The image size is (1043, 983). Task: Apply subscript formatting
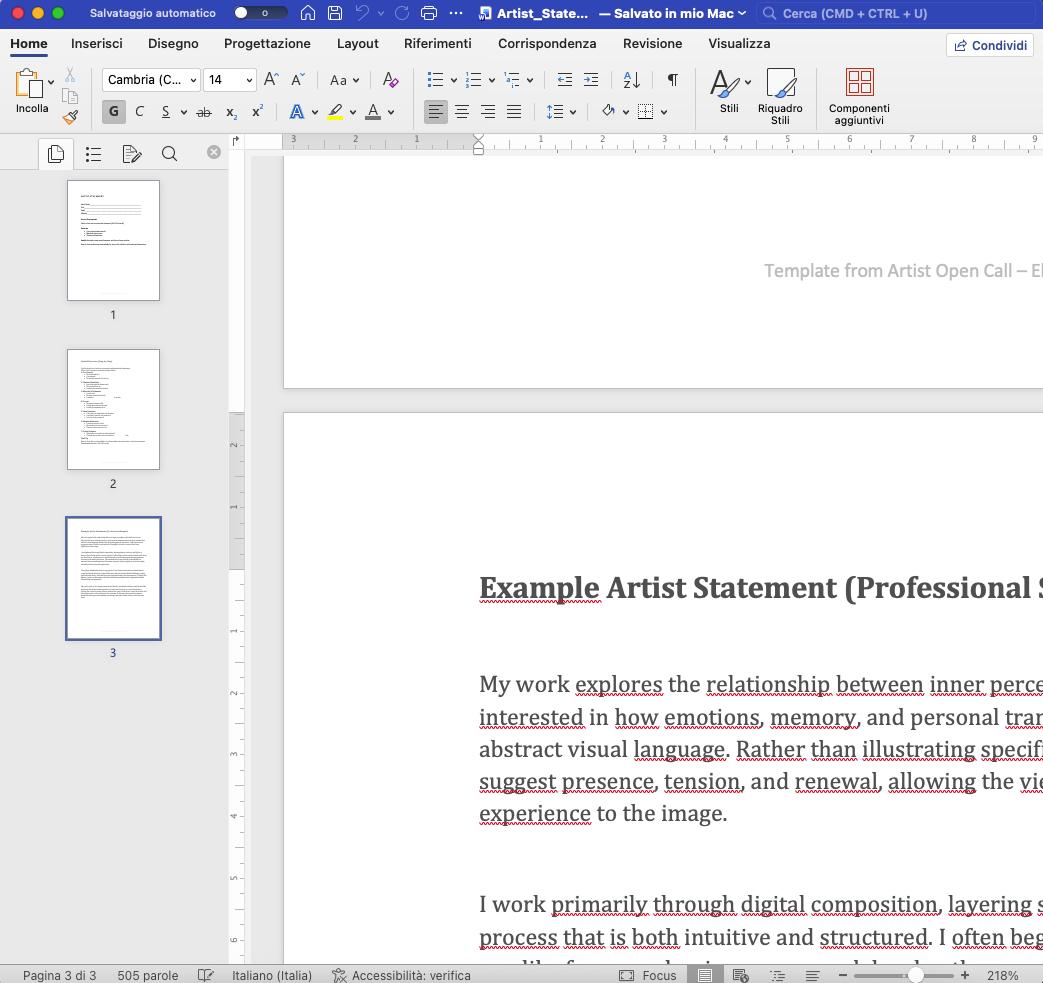click(231, 112)
